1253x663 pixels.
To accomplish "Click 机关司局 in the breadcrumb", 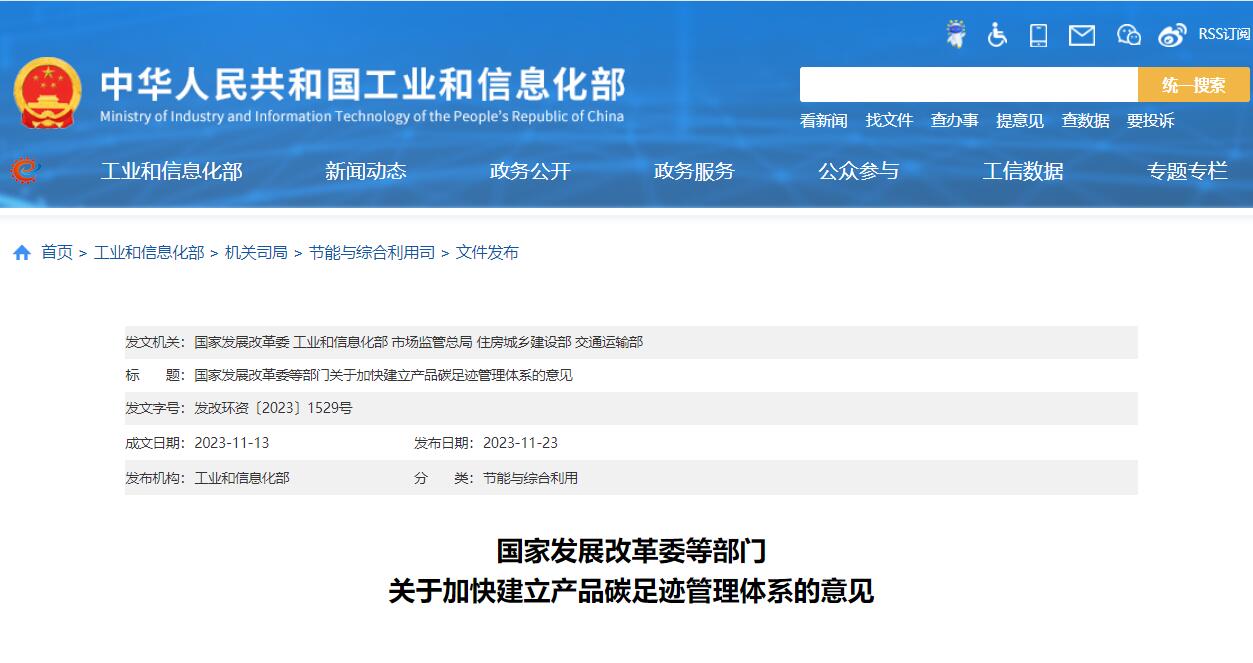I will click(x=256, y=253).
